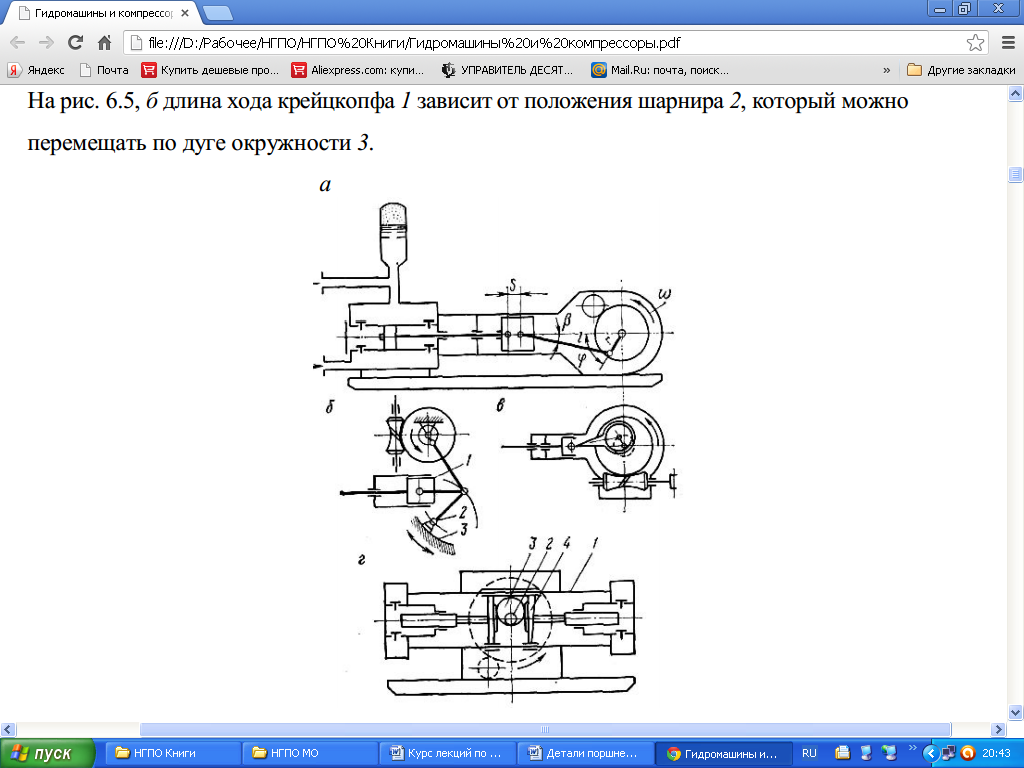1024x768 pixels.
Task: Show hidden system tray icons
Action: 931,753
